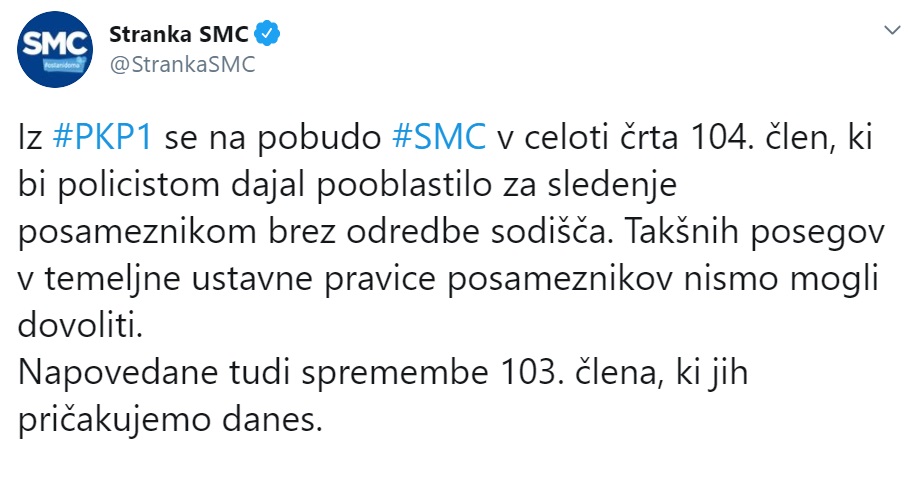Follow the #SMC hashtag link
Viewport: 915px width, 478px height.
[x=438, y=138]
